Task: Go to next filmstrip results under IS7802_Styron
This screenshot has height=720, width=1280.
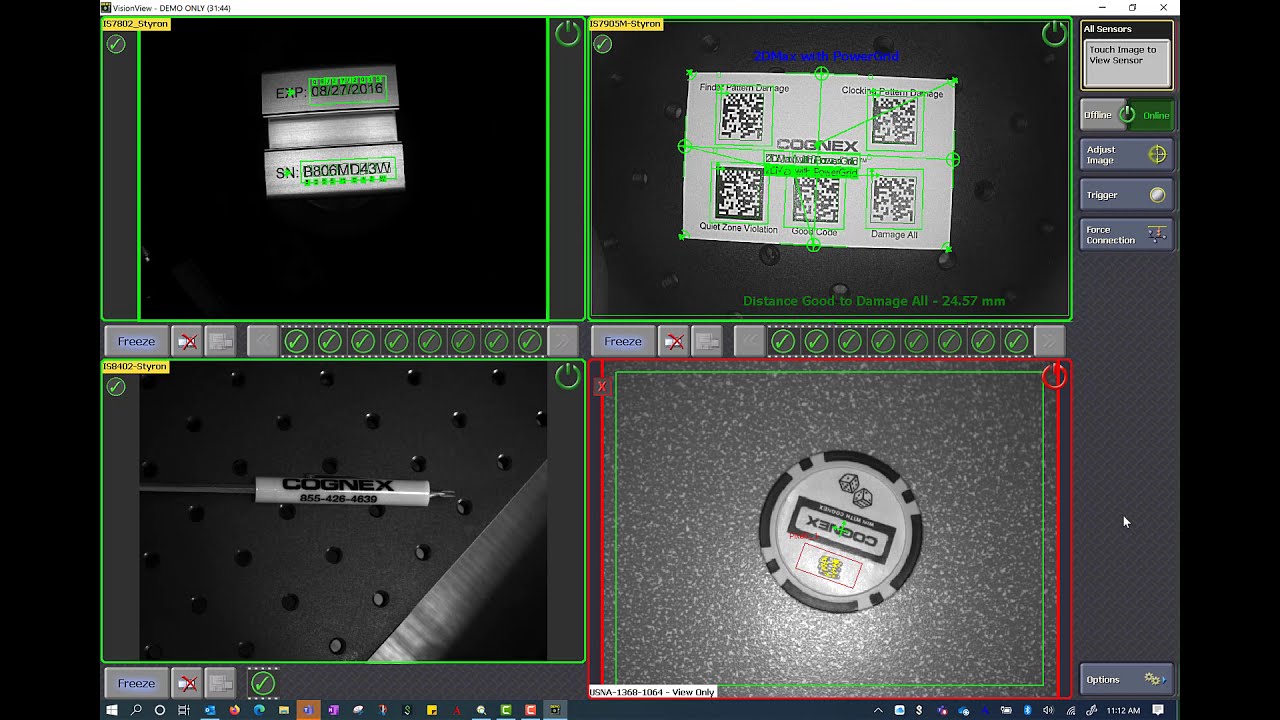Action: pyautogui.click(x=562, y=341)
